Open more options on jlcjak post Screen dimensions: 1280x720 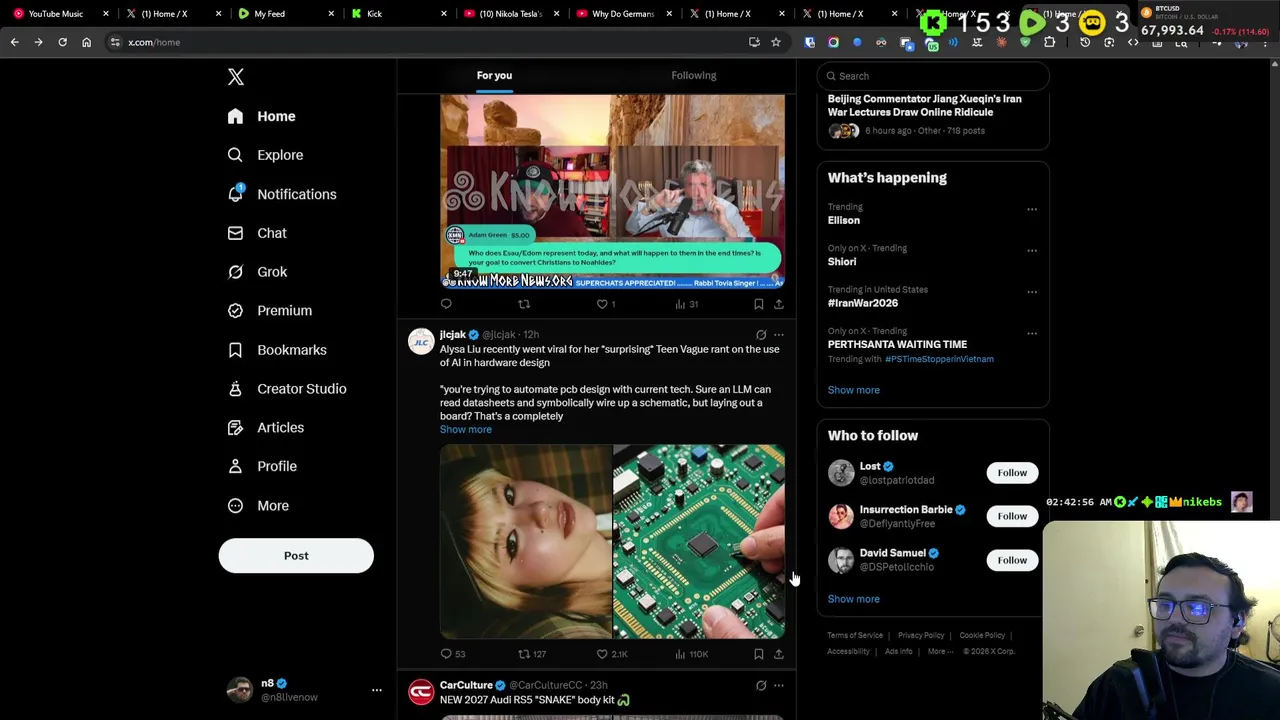[x=779, y=335]
